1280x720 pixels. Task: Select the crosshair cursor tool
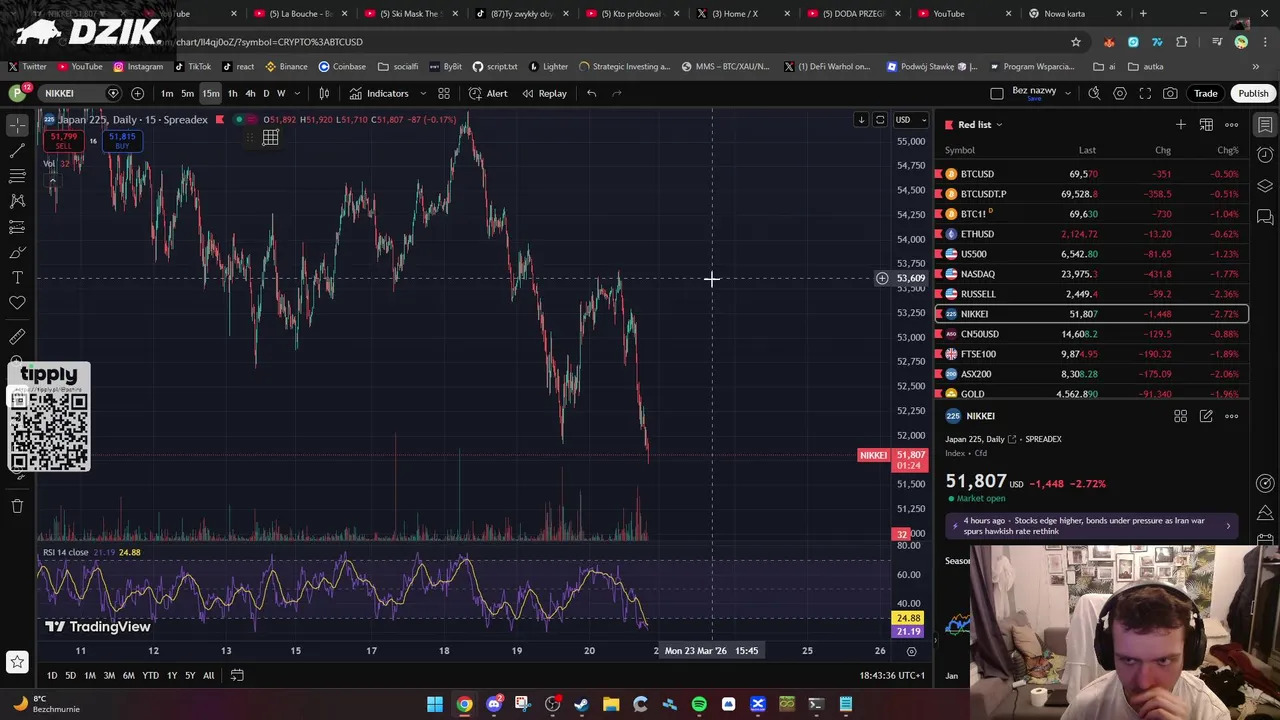(17, 125)
